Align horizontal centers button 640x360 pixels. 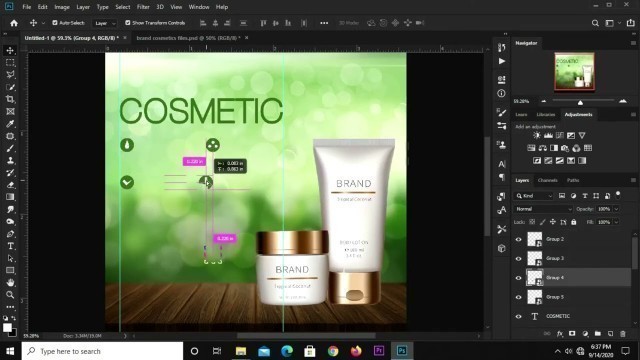[215, 23]
